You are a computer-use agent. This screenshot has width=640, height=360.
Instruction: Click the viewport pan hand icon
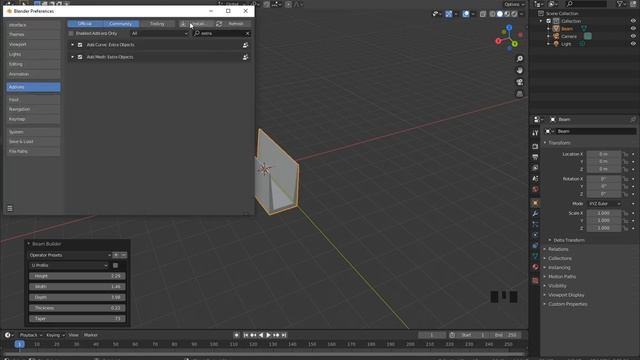[520, 70]
